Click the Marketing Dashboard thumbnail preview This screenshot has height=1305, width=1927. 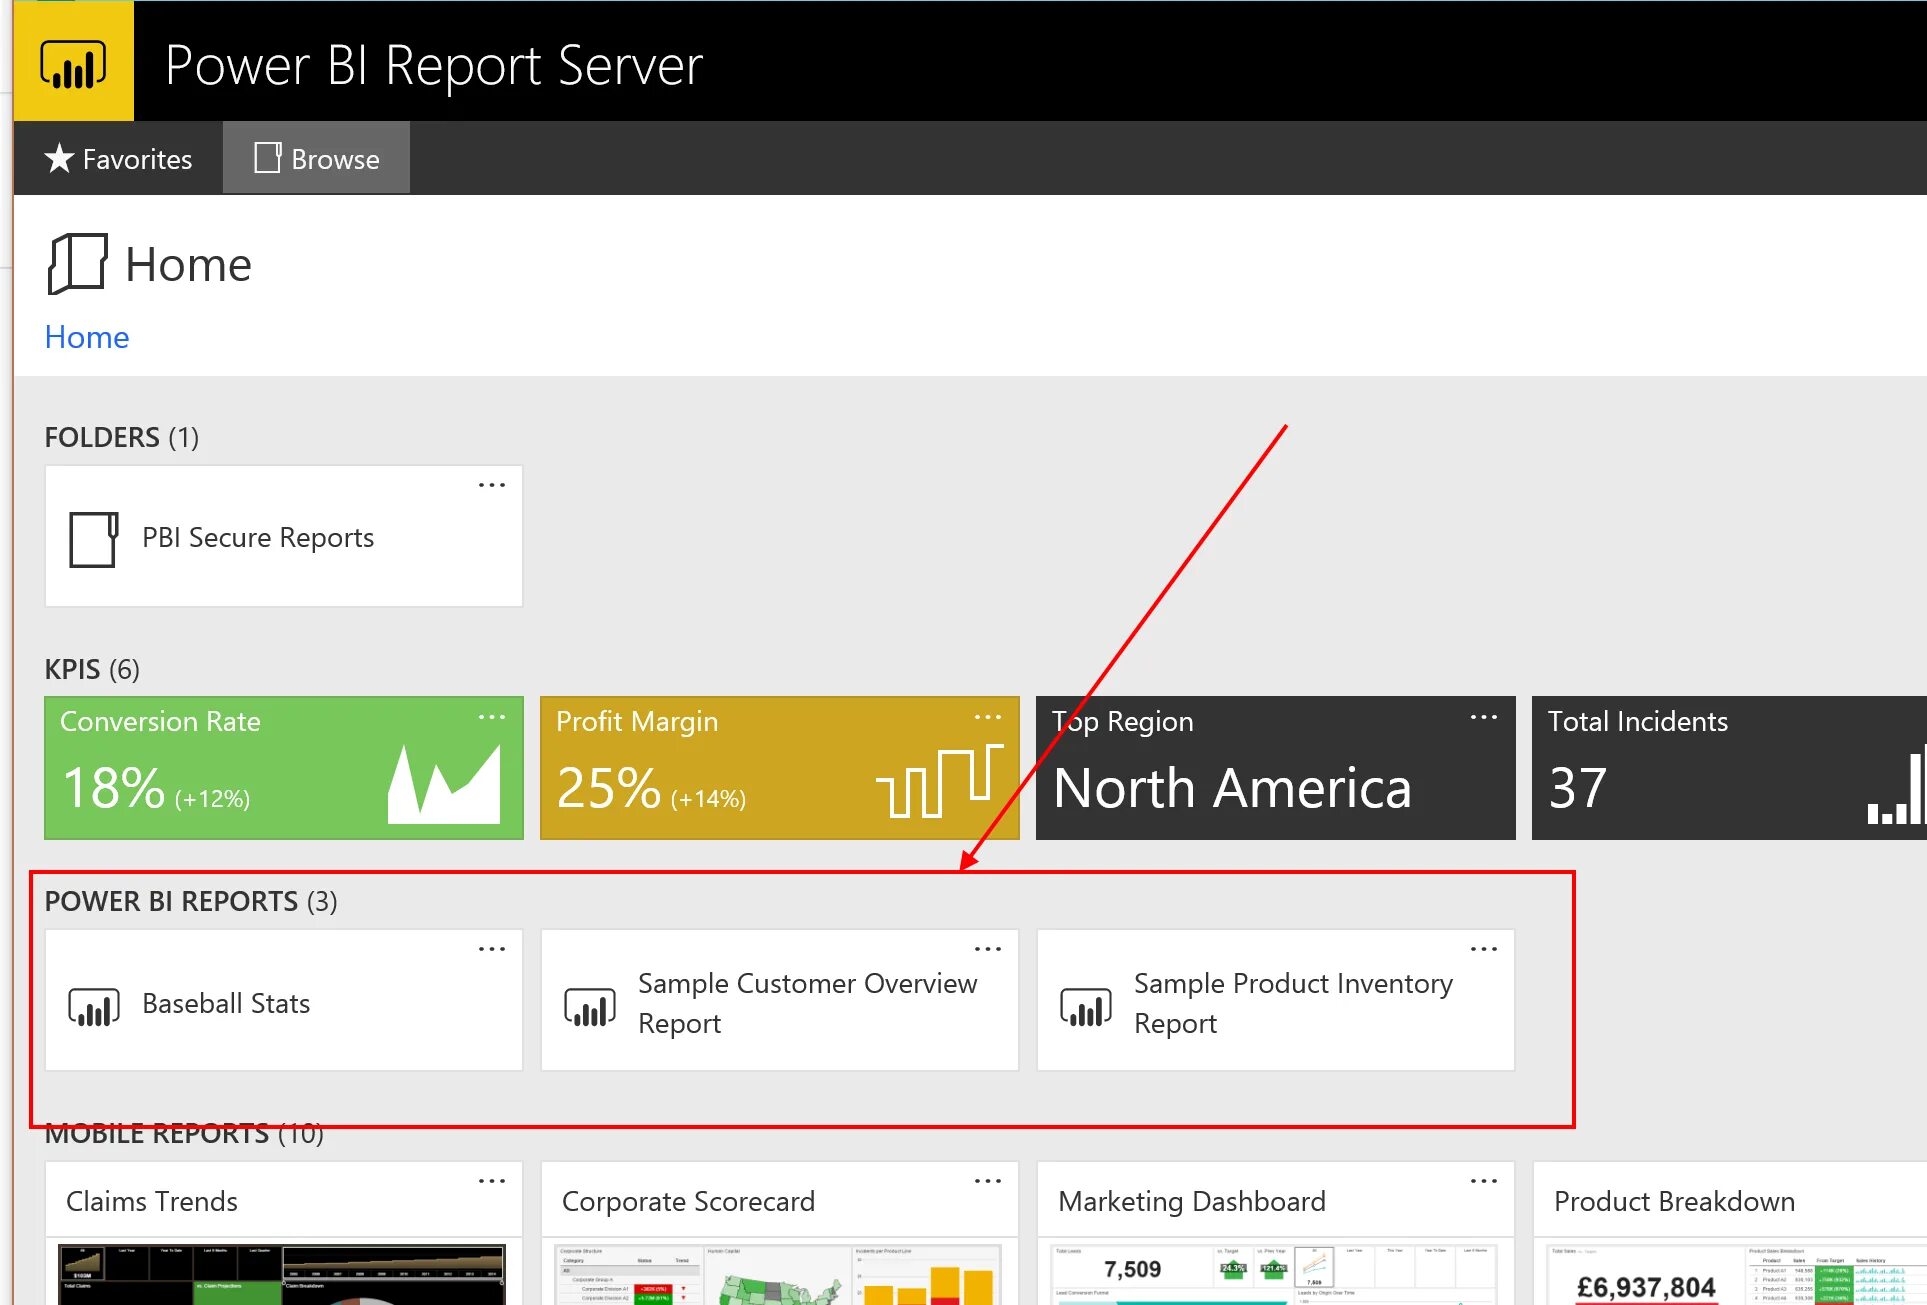1274,1274
